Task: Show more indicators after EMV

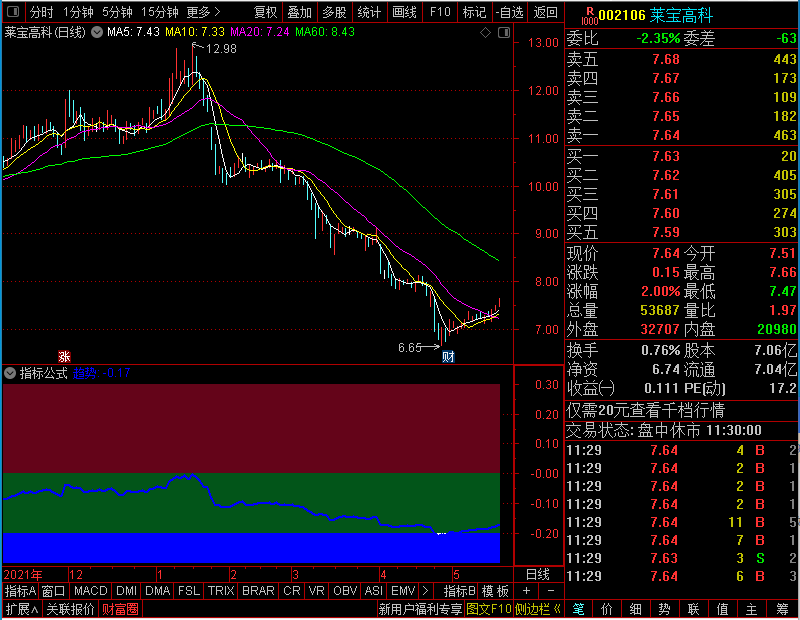Action: pyautogui.click(x=426, y=591)
